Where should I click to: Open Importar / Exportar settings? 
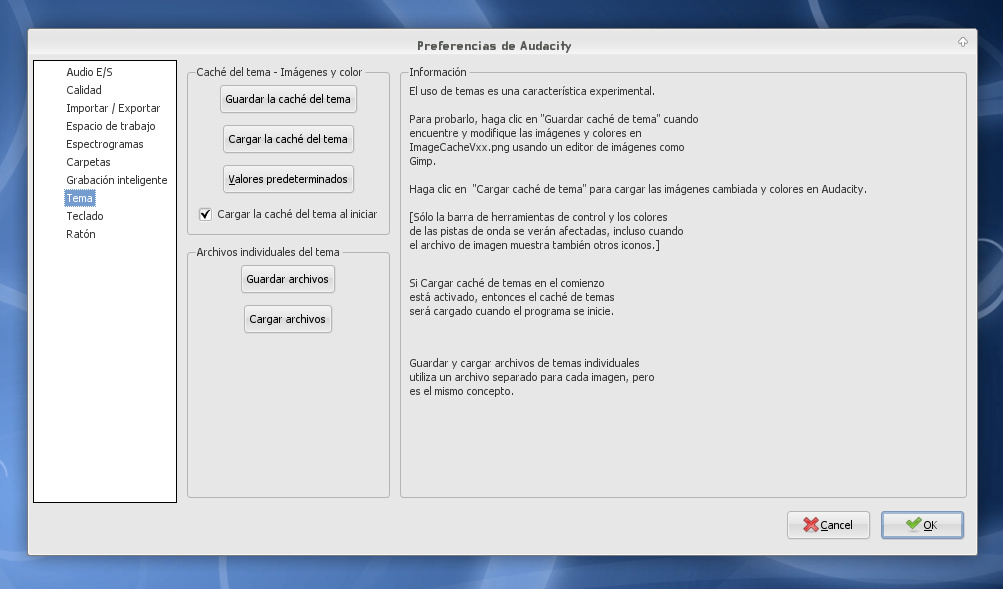pyautogui.click(x=113, y=108)
